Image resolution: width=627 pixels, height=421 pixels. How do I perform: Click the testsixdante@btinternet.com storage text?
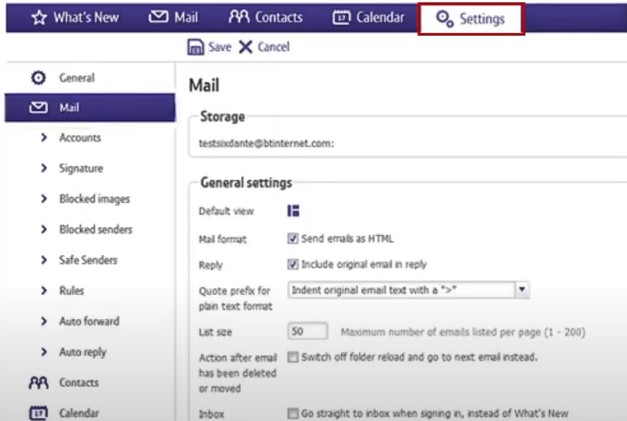point(266,143)
